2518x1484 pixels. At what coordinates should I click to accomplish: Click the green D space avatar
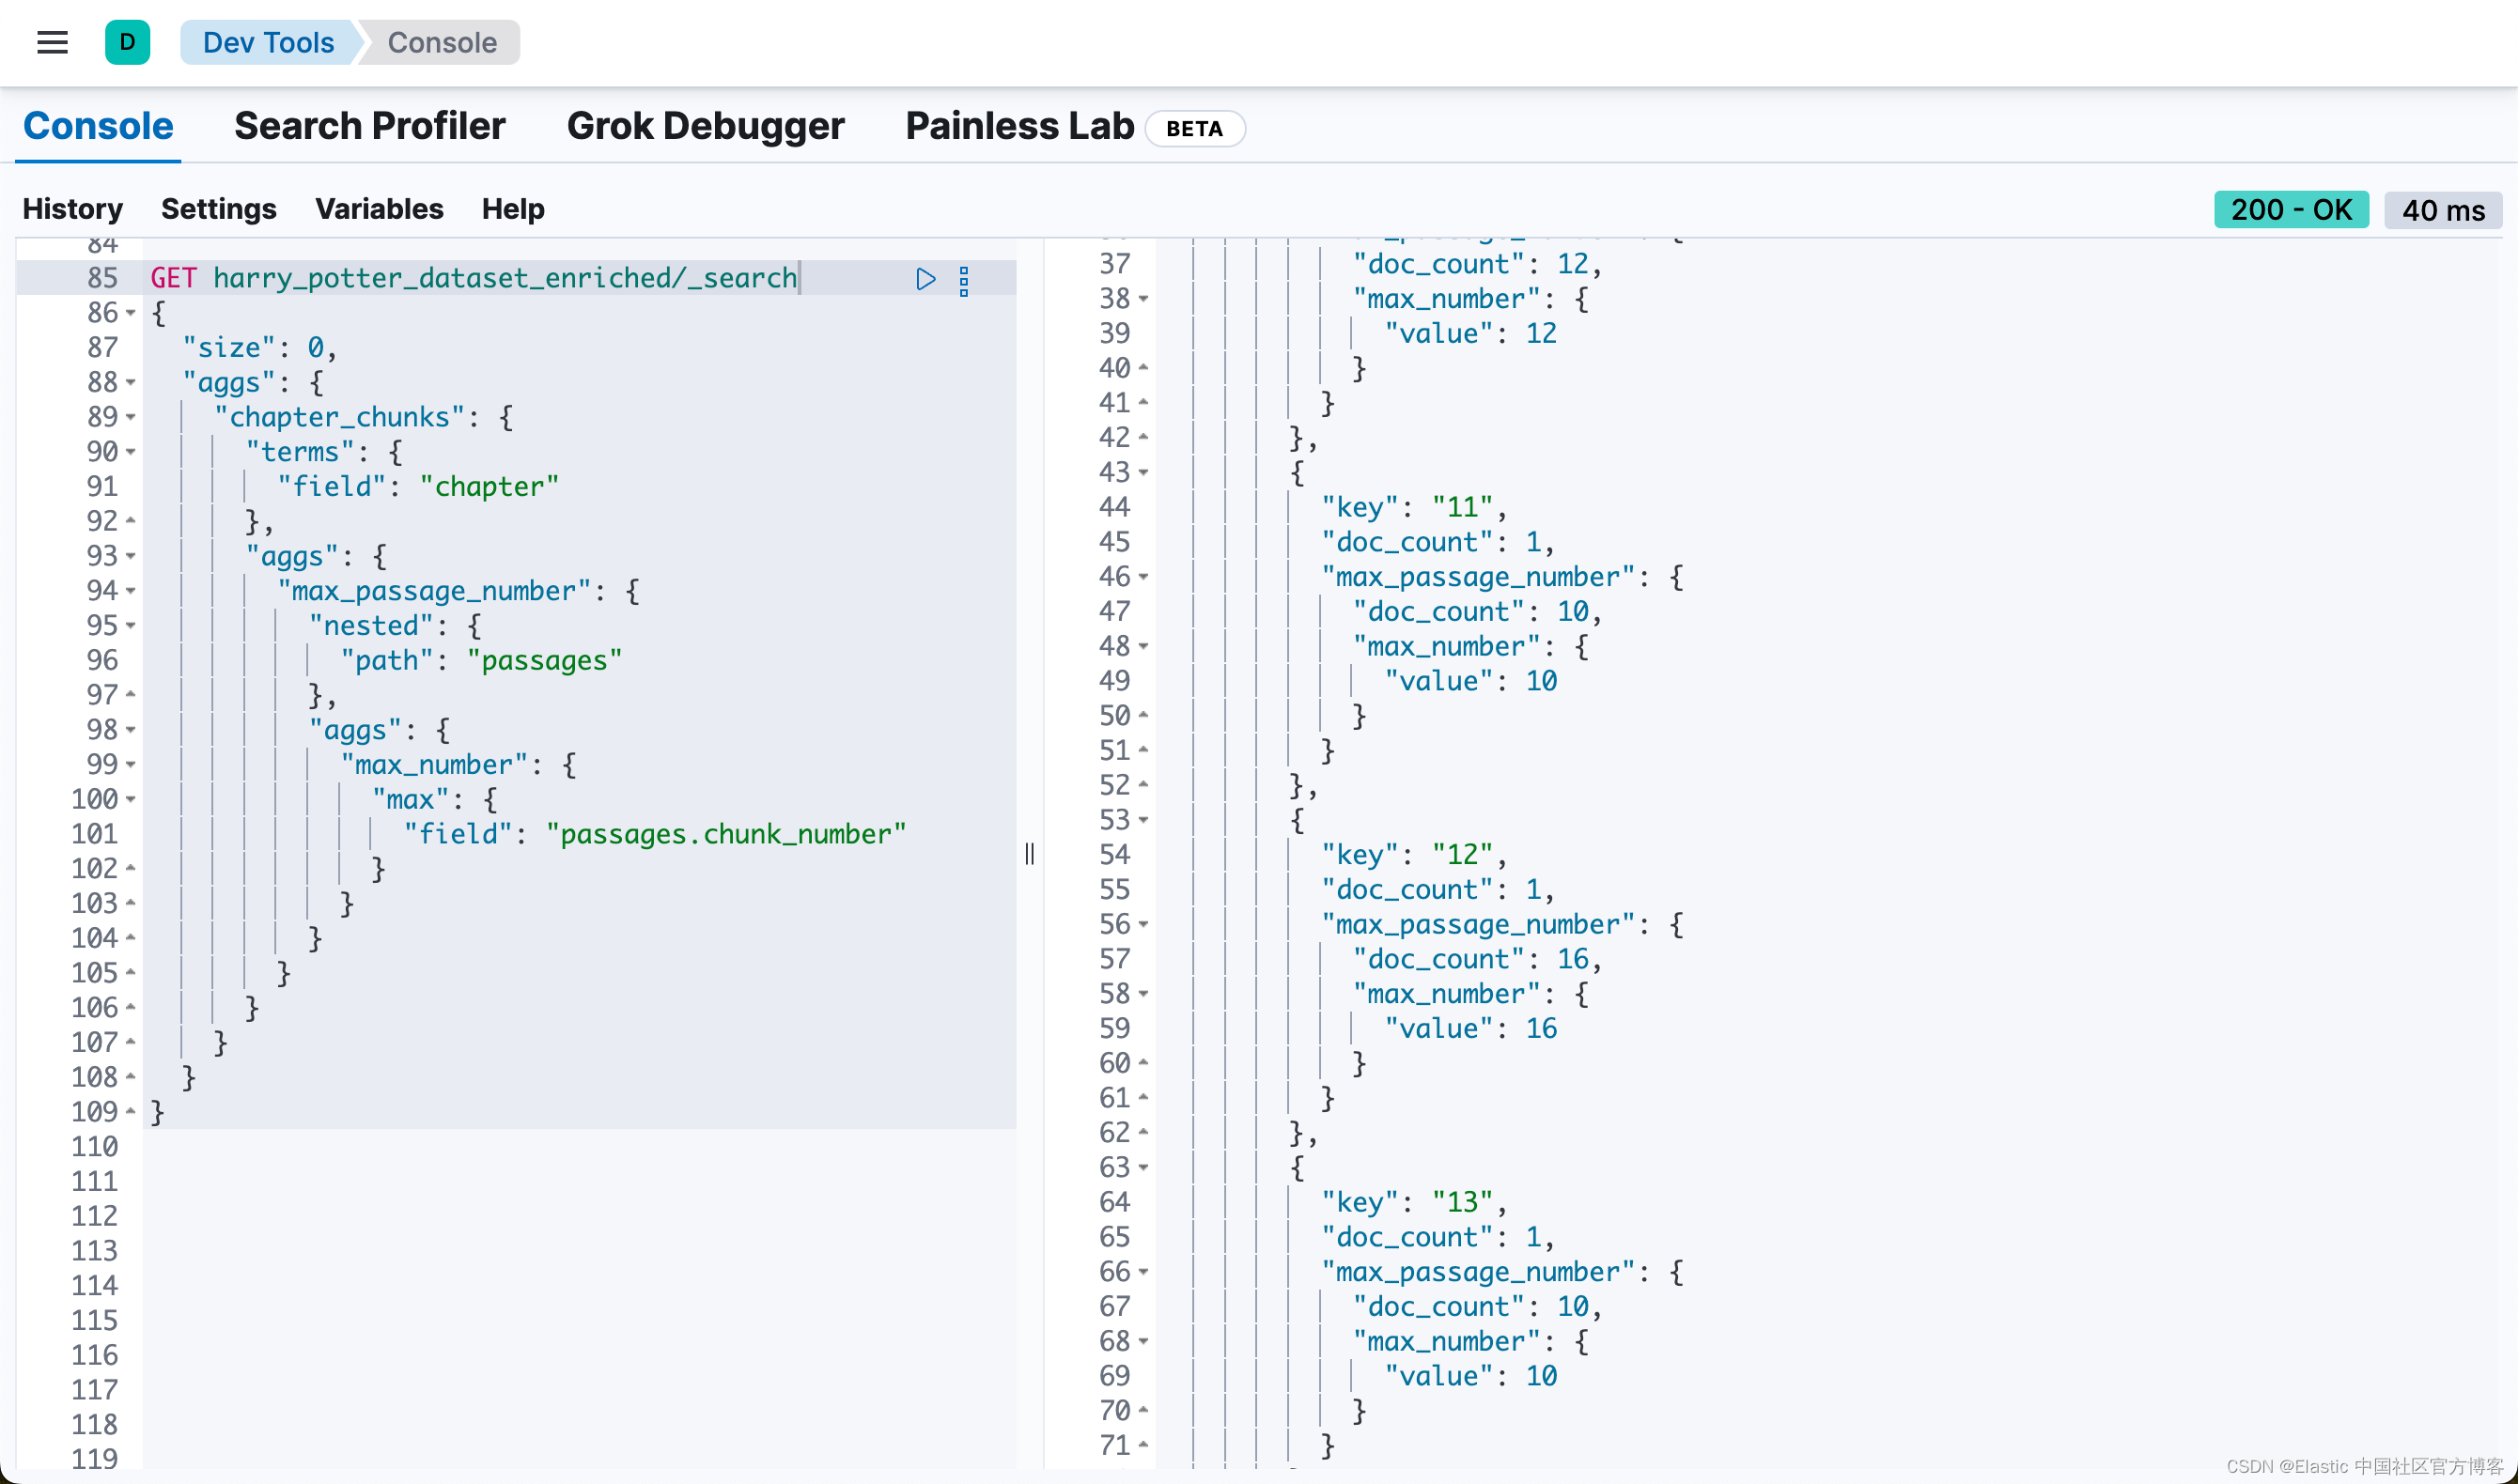click(x=127, y=42)
